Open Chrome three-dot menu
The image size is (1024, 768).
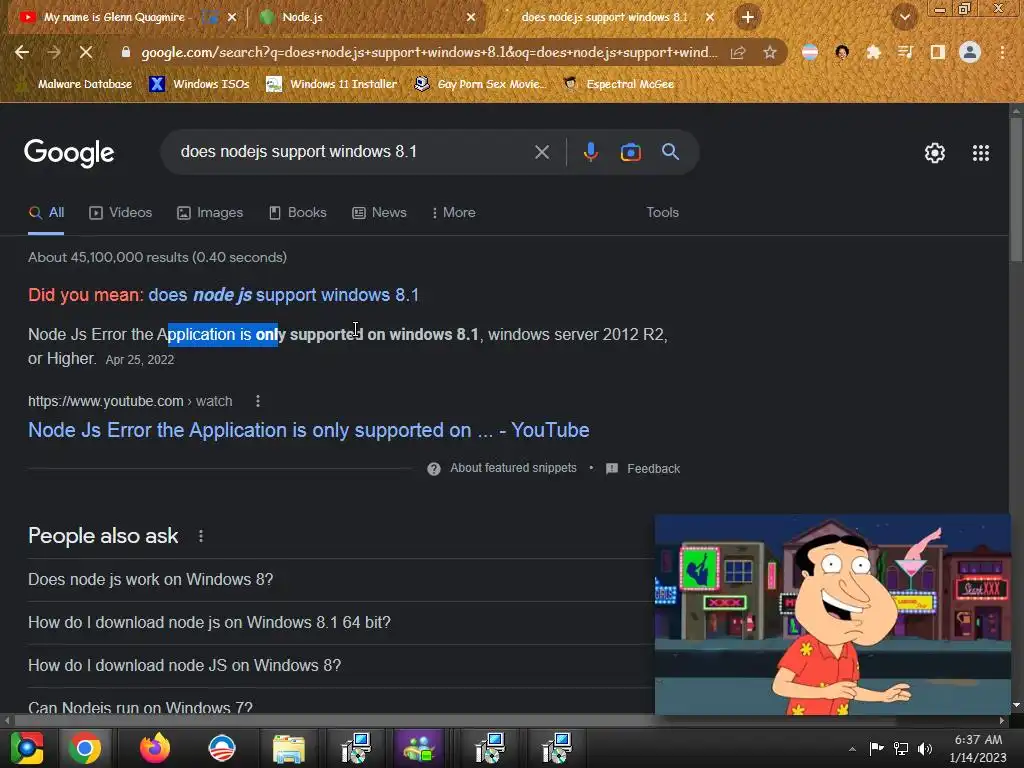point(1002,52)
